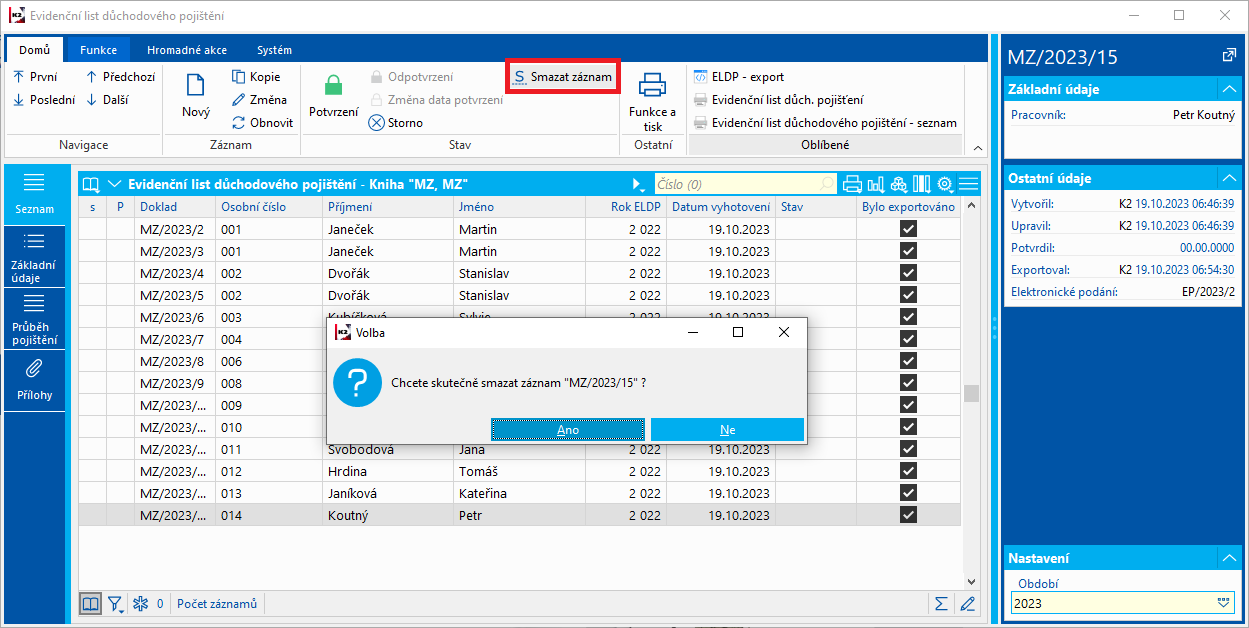
Task: Toggle Bylo exportováno for MZ/2023/5 row
Action: point(908,295)
